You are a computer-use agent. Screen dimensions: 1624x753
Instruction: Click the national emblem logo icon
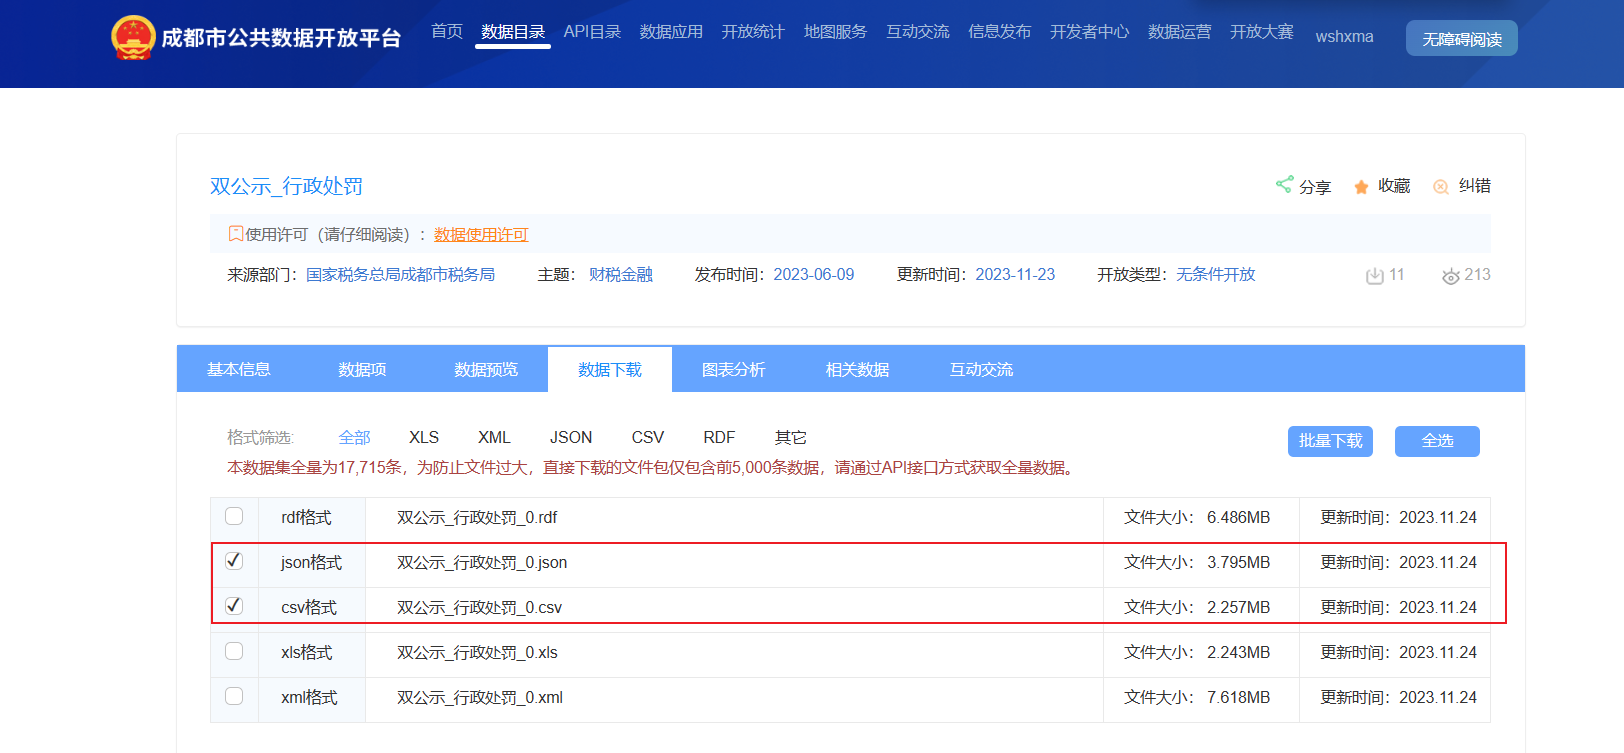click(x=133, y=38)
